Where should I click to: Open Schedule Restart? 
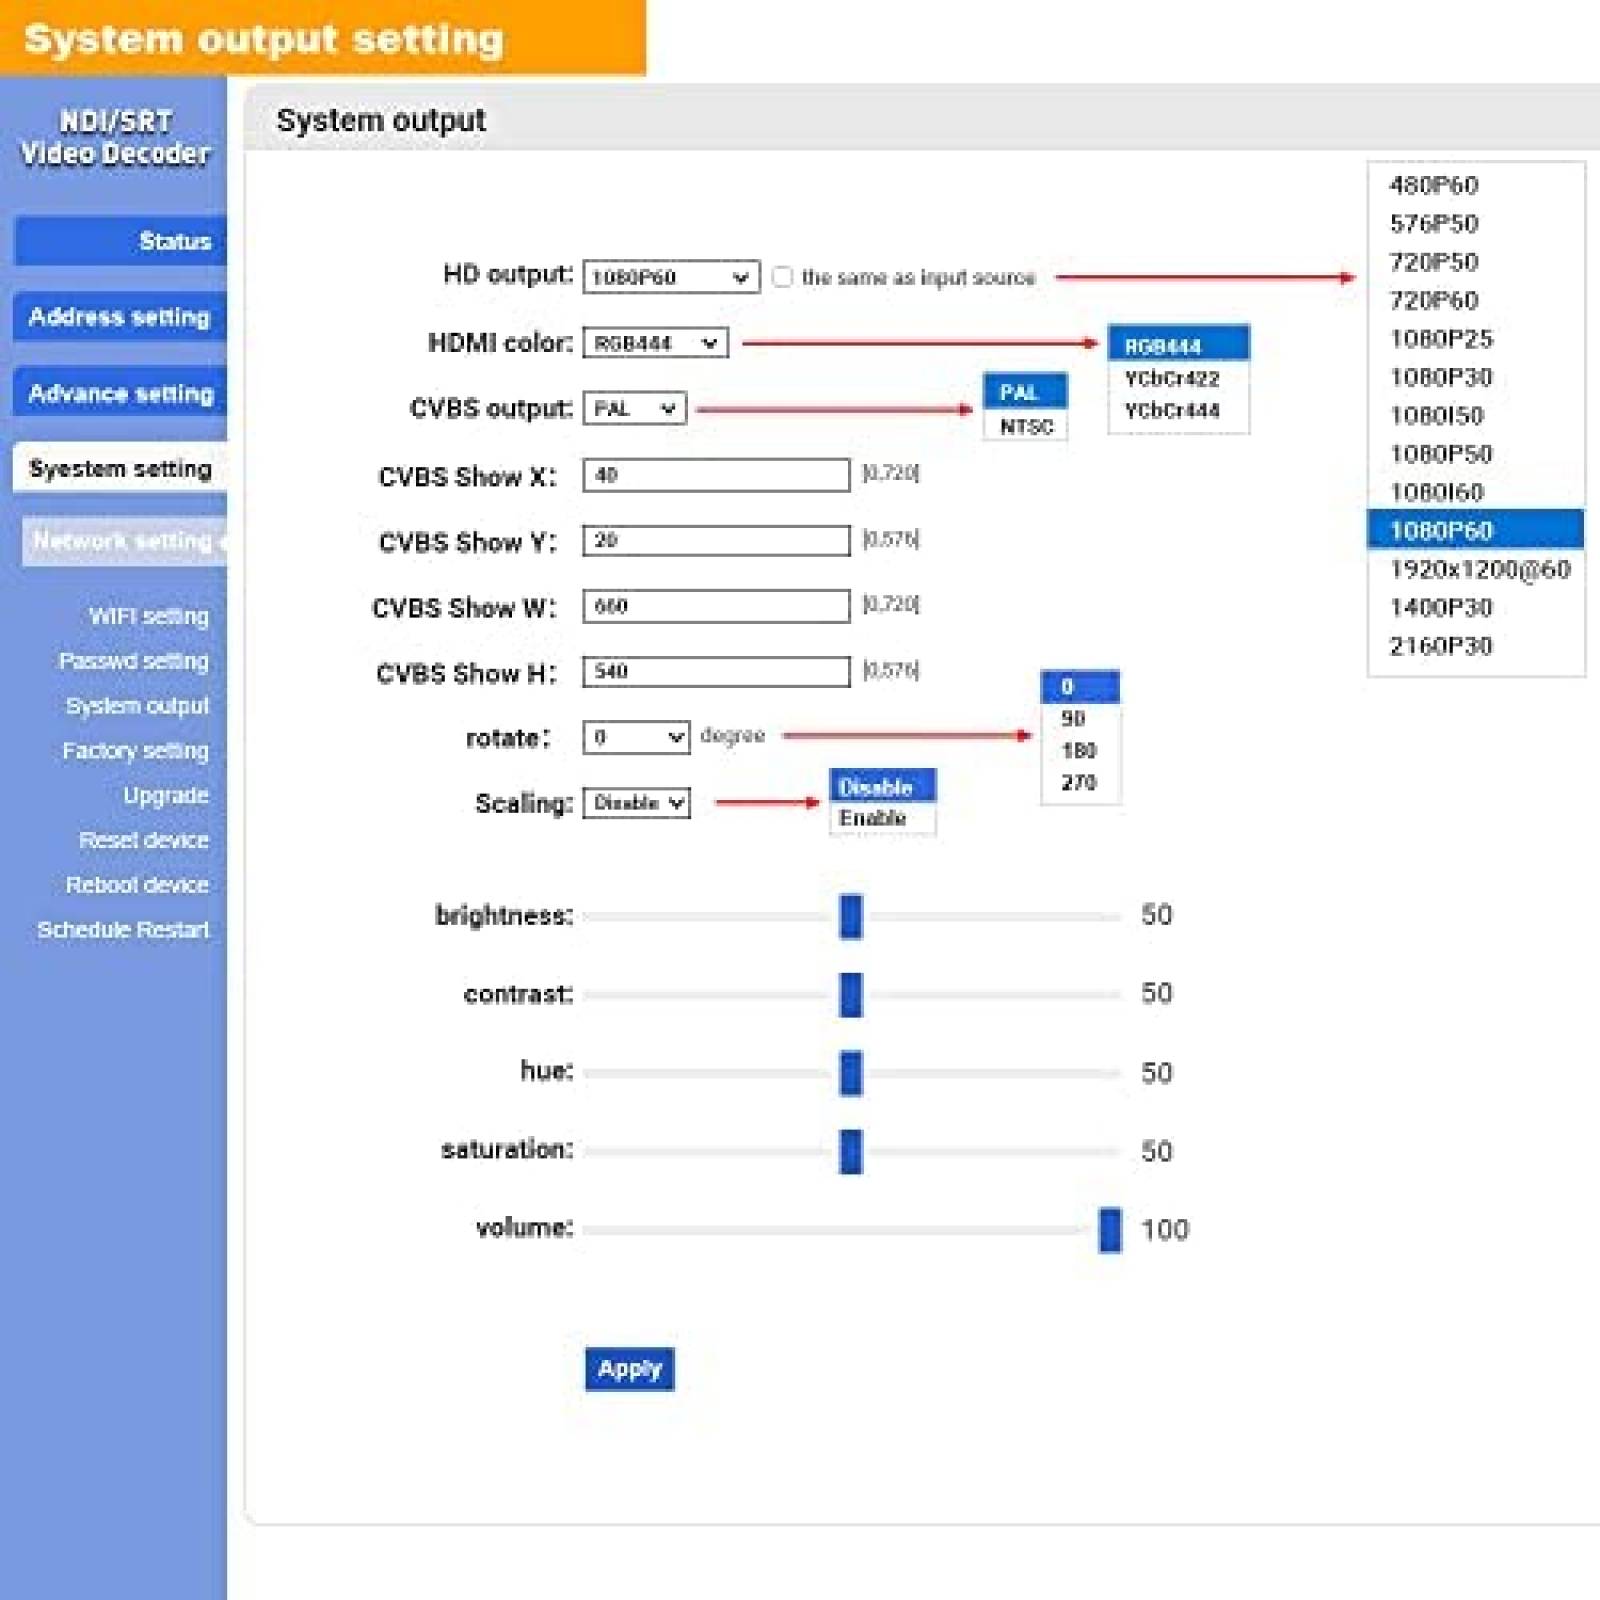(x=122, y=930)
